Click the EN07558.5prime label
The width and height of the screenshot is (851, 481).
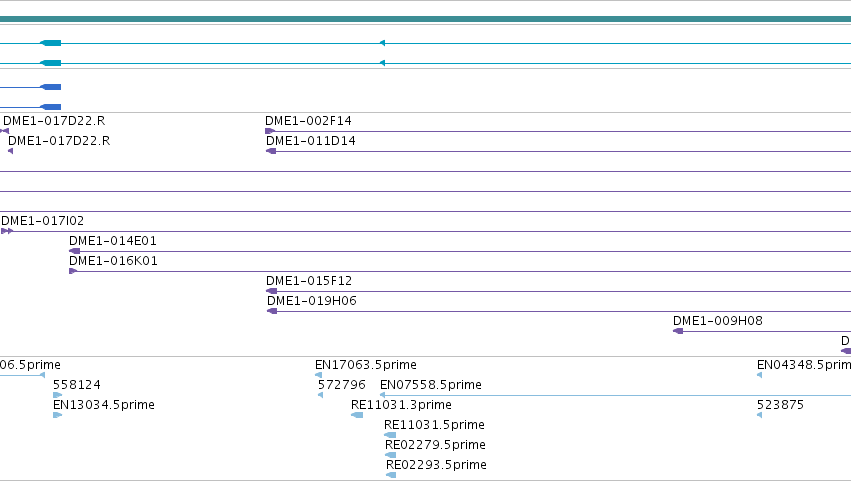pyautogui.click(x=431, y=385)
